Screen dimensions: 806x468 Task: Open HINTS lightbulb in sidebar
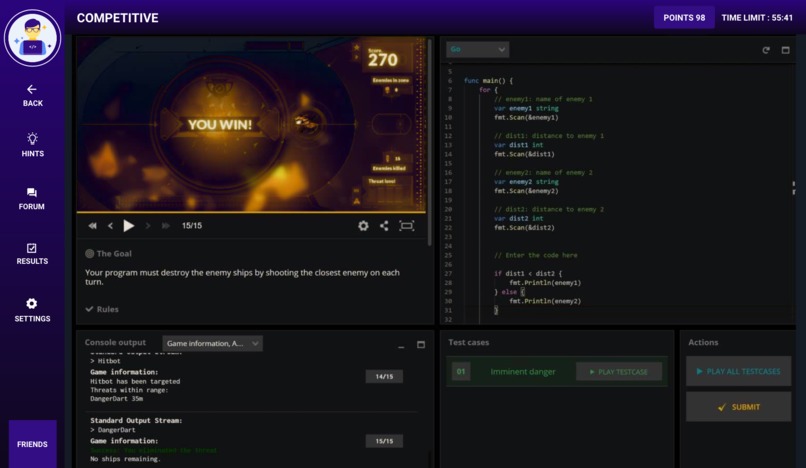pos(32,145)
